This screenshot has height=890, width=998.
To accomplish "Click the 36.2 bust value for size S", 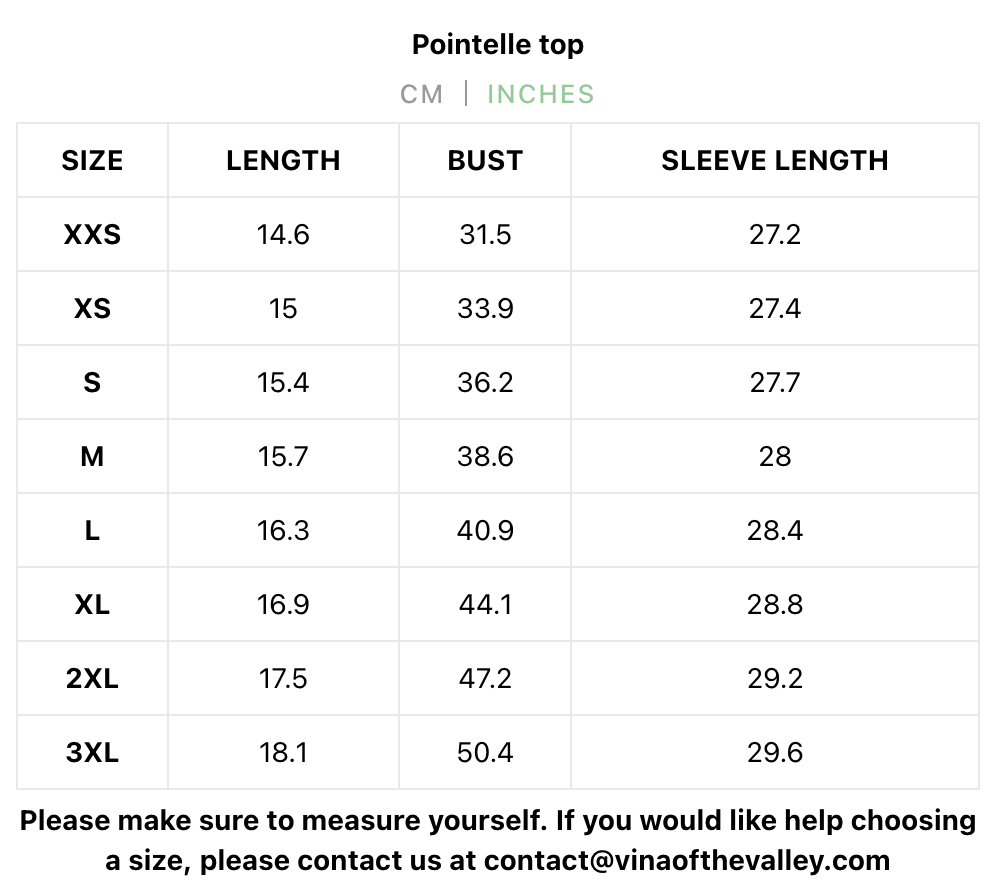I will (485, 382).
